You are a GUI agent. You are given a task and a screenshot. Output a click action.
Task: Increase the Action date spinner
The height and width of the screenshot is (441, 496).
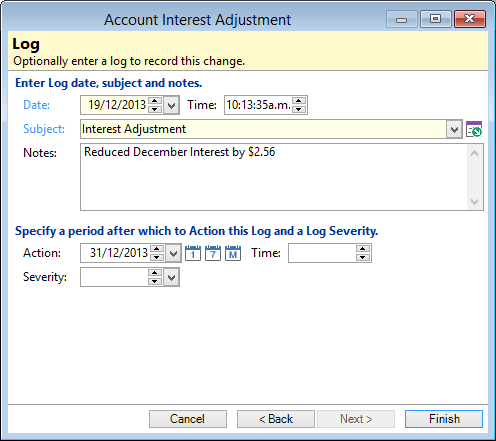tap(157, 249)
